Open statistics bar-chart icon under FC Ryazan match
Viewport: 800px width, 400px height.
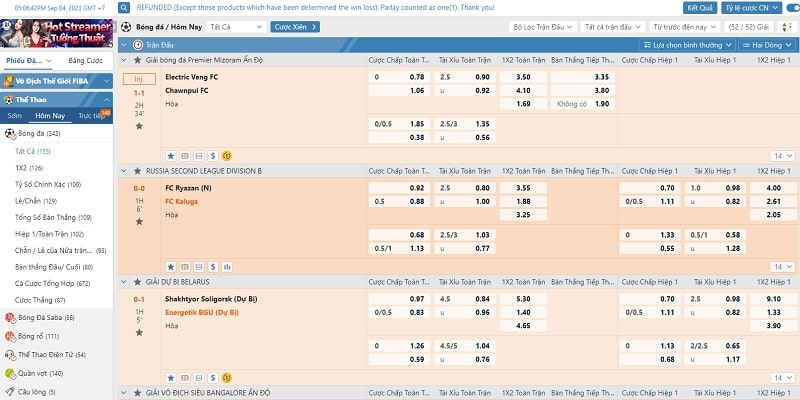click(227, 267)
